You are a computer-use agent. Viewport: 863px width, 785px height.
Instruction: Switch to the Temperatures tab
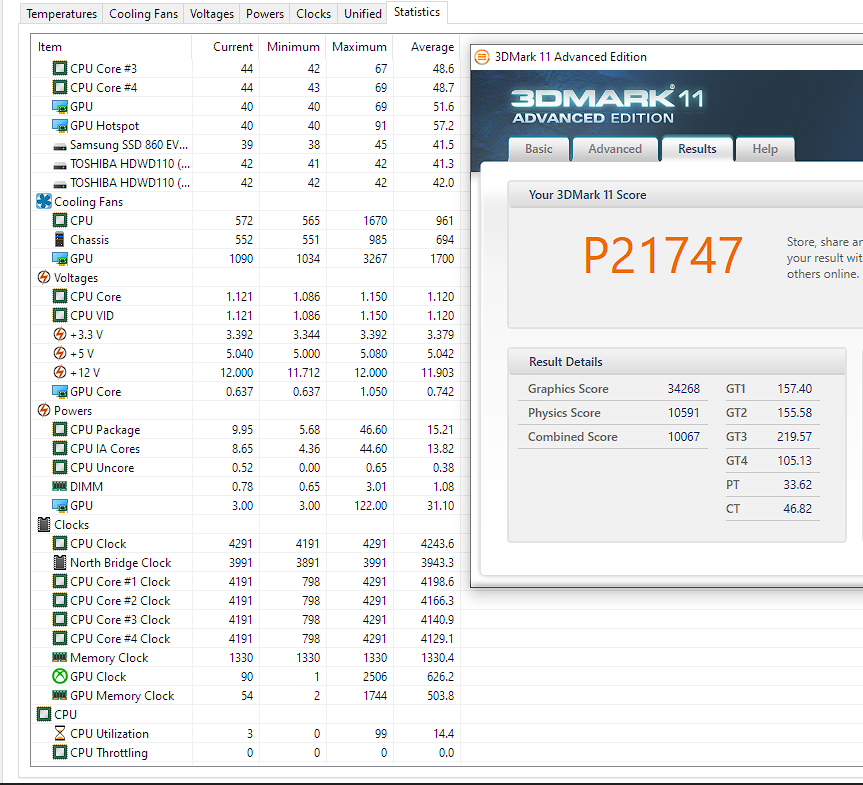pyautogui.click(x=62, y=14)
